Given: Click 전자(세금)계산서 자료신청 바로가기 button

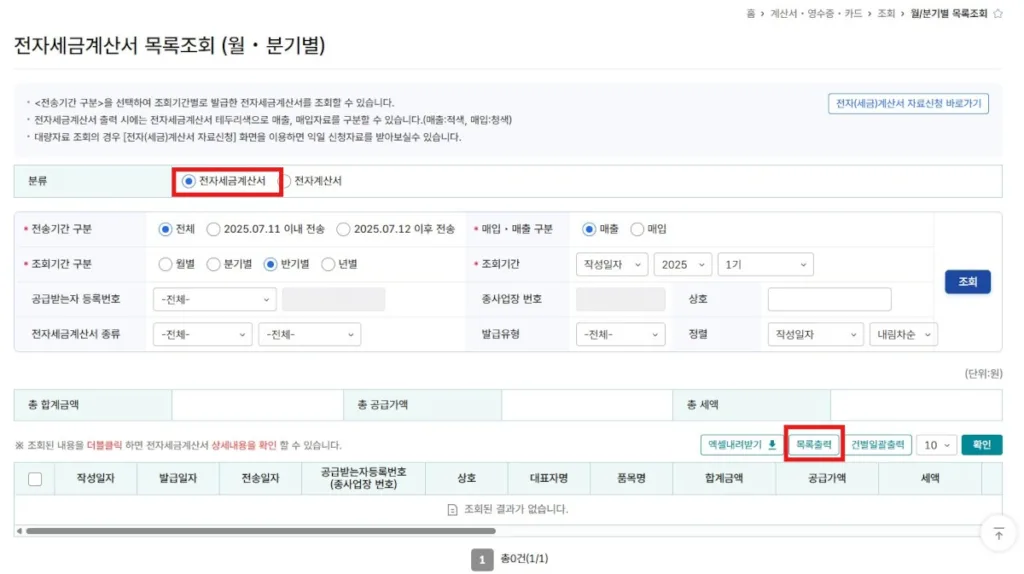Looking at the screenshot, I should pos(908,103).
